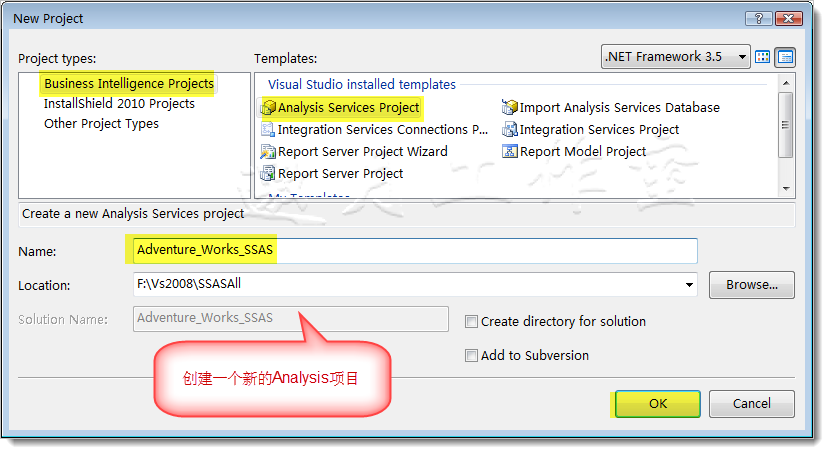Click the Integration Services Project label
The image size is (829, 454).
(600, 129)
